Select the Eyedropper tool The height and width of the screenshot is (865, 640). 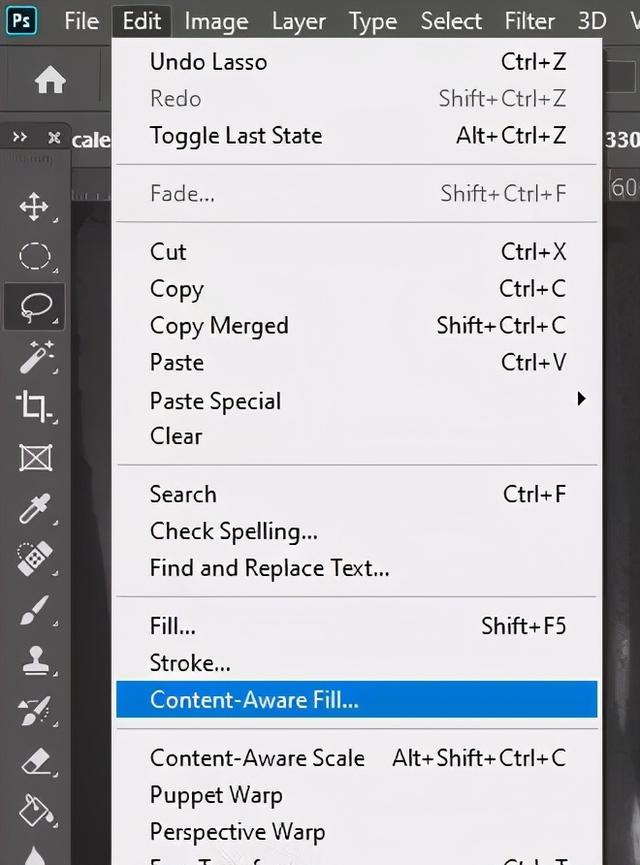[x=35, y=508]
